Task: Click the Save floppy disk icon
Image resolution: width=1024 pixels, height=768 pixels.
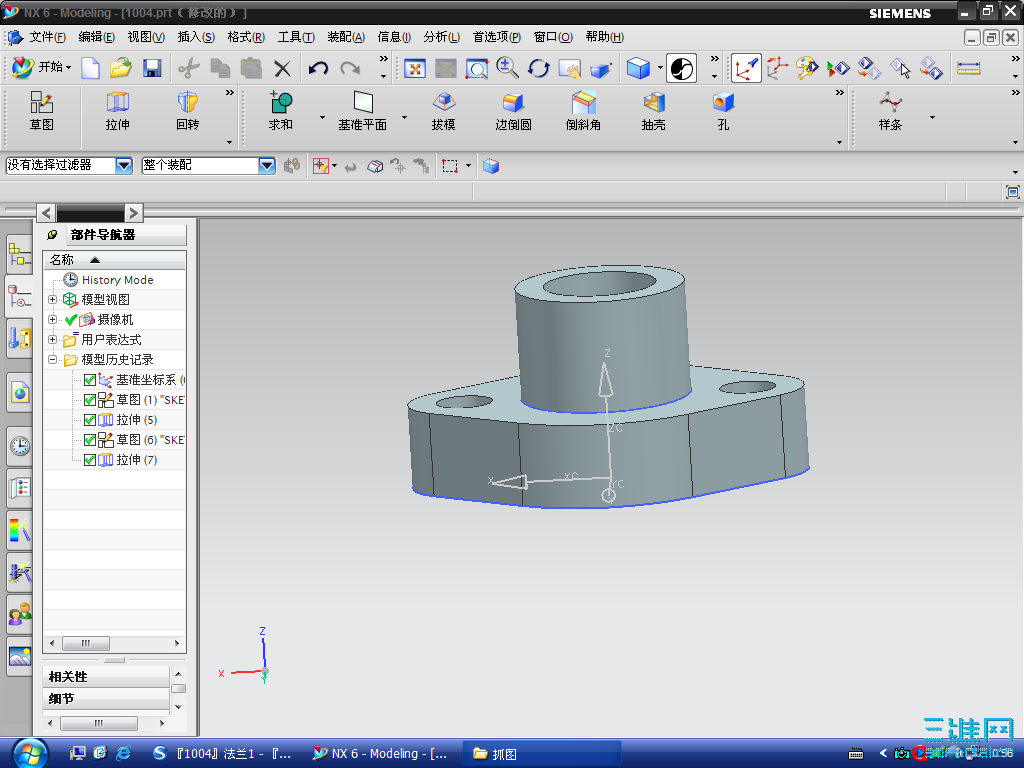Action: 152,68
